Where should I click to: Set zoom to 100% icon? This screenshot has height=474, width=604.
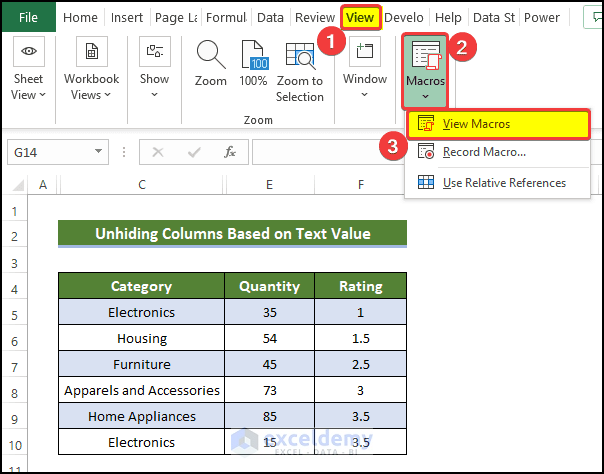253,55
